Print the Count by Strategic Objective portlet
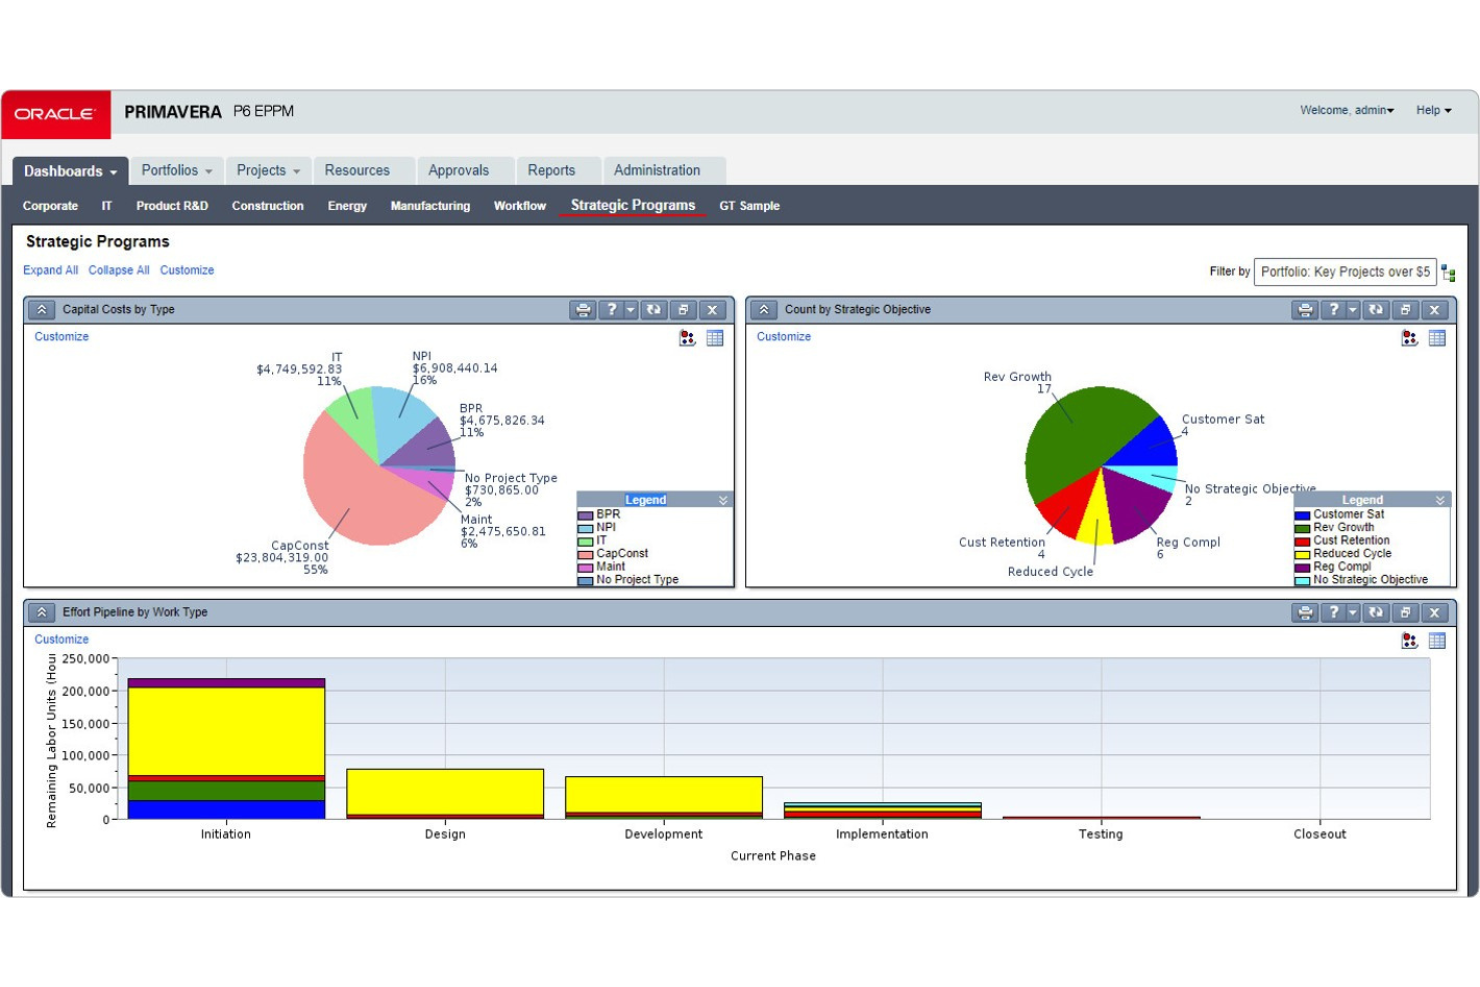Viewport: 1480px width, 987px height. 1305,310
